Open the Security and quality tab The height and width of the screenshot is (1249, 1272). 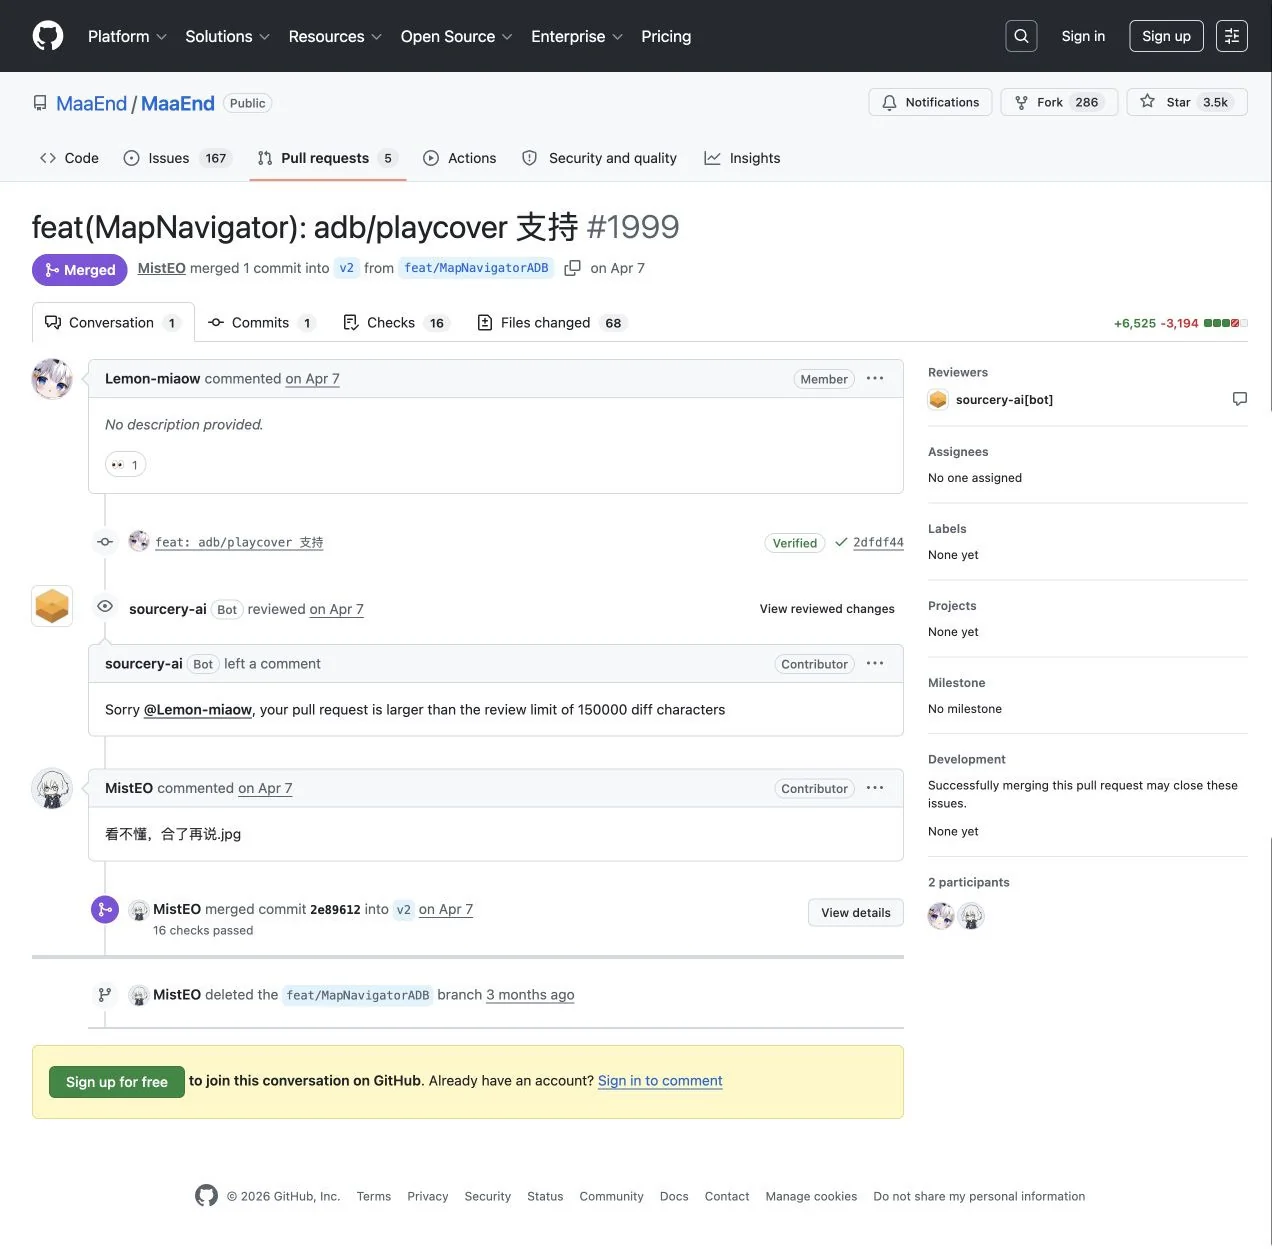click(x=599, y=158)
